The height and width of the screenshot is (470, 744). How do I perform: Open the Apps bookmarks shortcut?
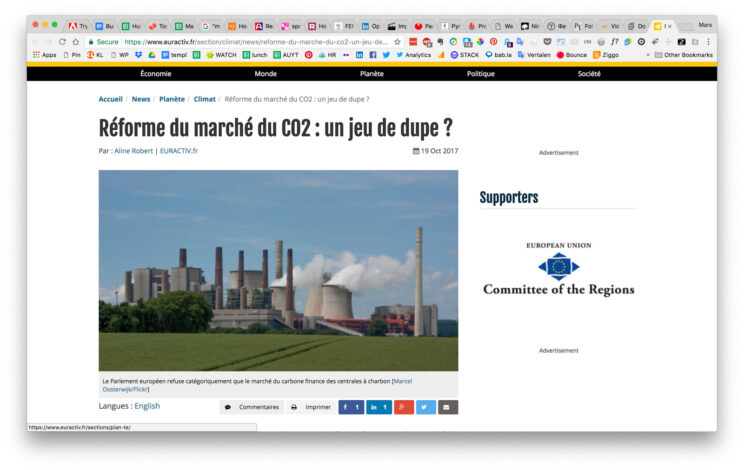[44, 55]
